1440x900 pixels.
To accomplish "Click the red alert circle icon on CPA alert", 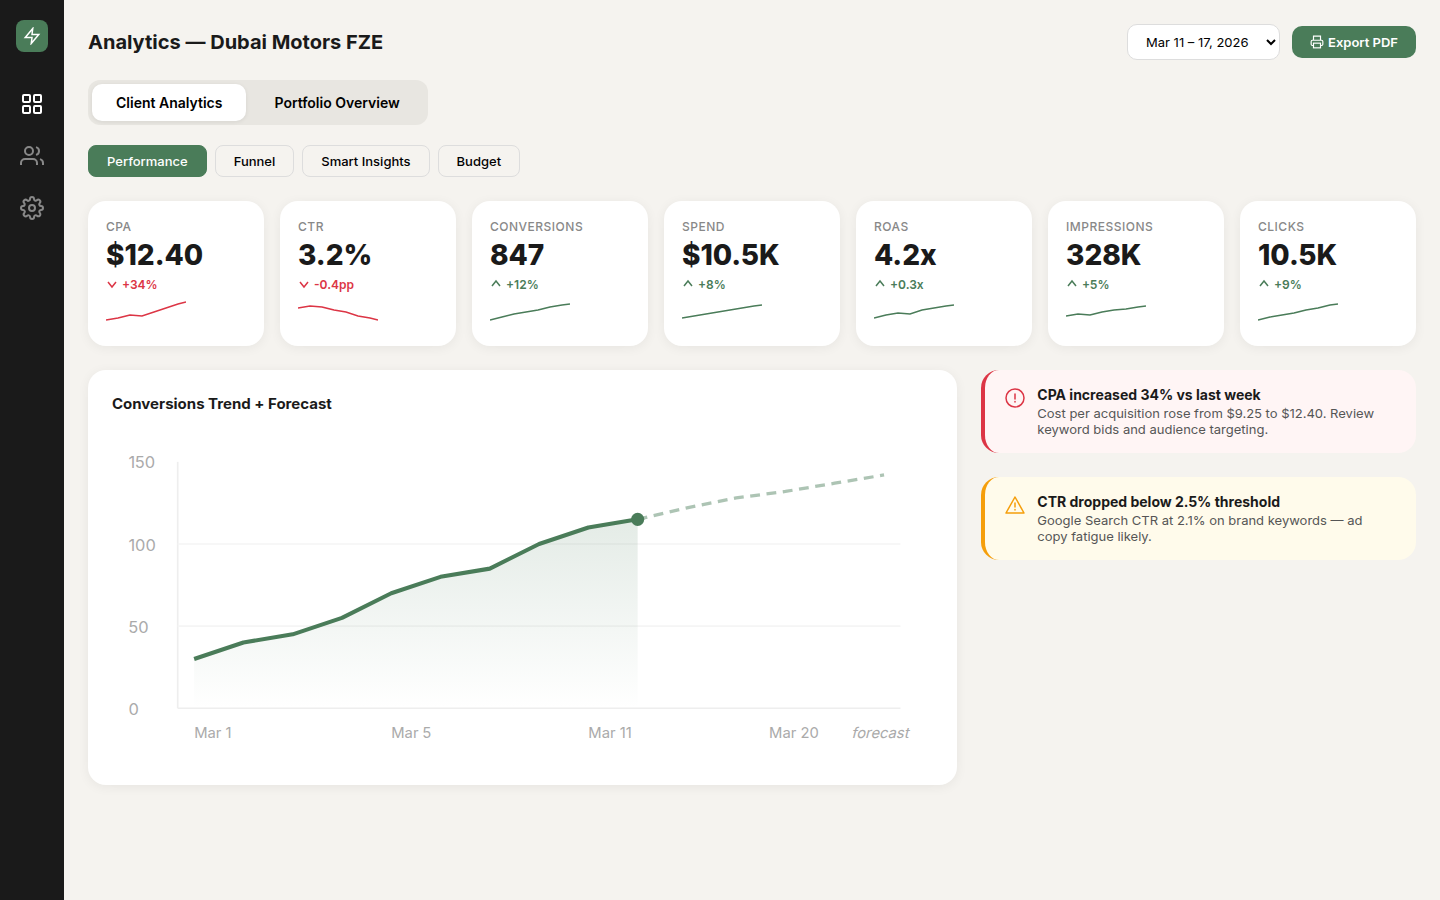I will pos(1014,398).
